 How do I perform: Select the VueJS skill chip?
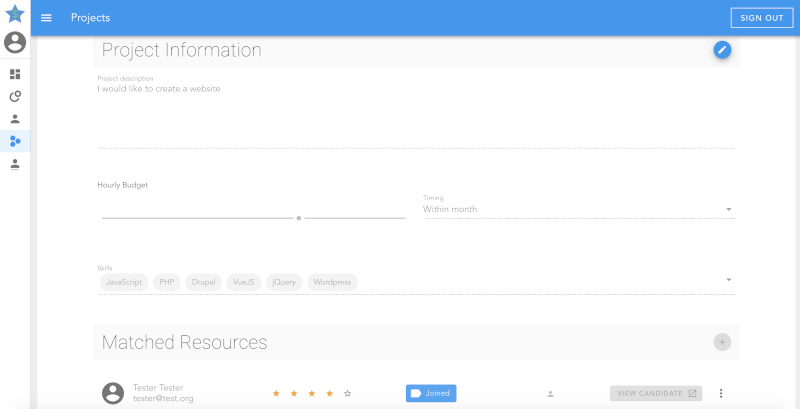pos(244,282)
